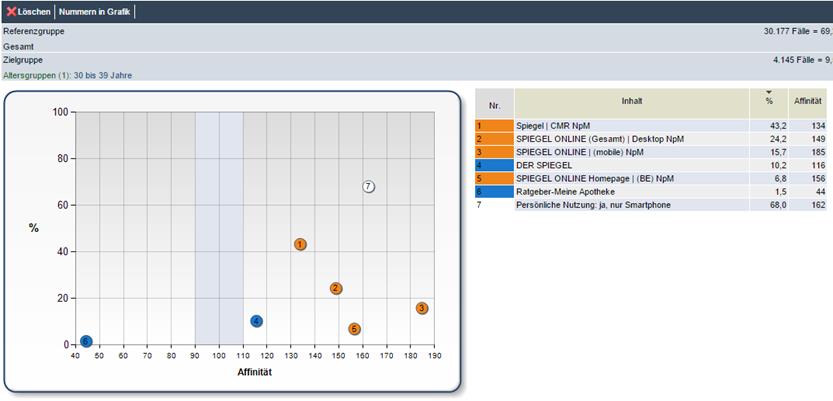Viewport: 833px width, 401px height.
Task: Click affinity value 149
Action: pyautogui.click(x=819, y=139)
